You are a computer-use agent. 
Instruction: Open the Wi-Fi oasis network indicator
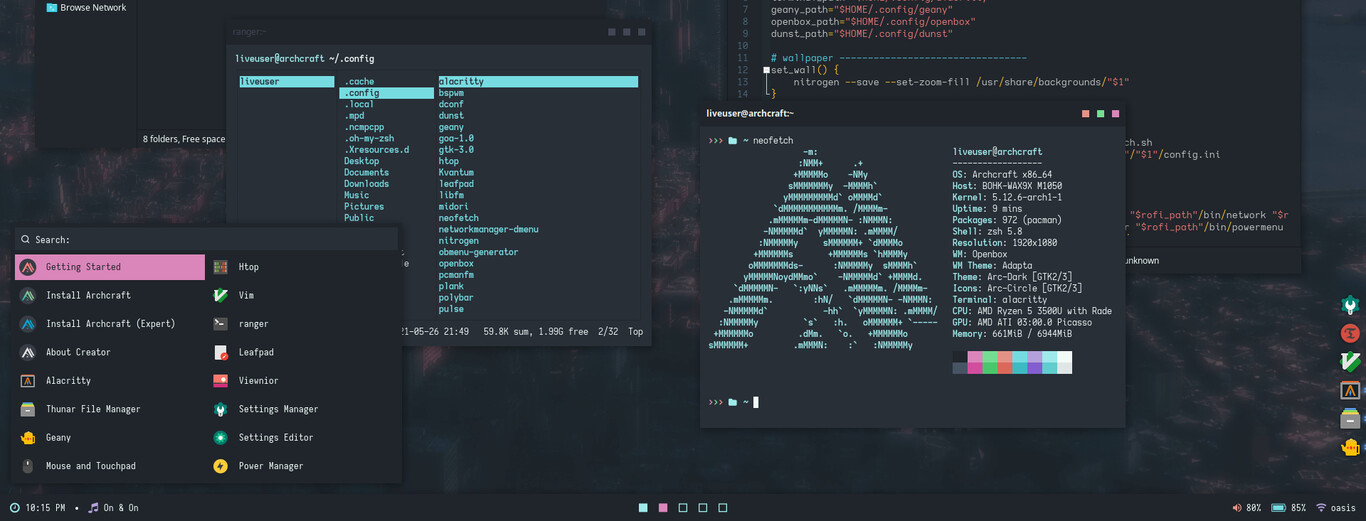[1321, 508]
